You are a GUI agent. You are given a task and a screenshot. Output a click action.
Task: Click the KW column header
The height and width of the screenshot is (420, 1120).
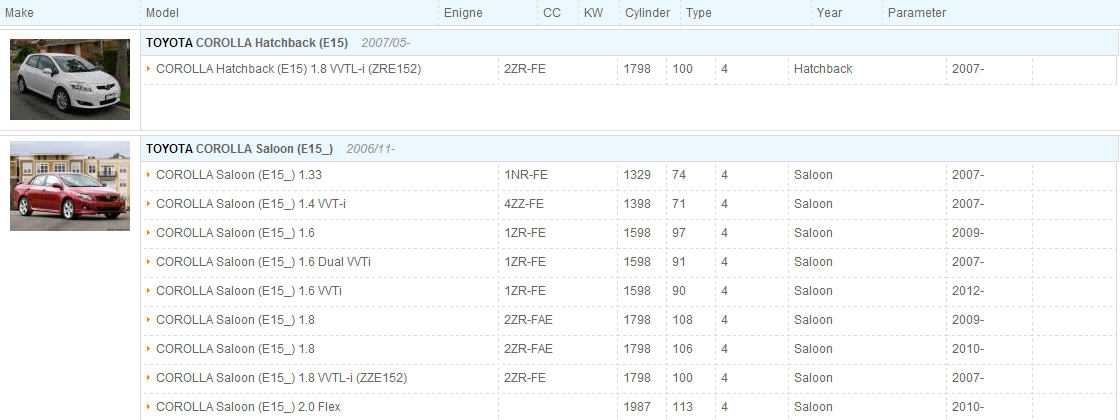(x=593, y=13)
